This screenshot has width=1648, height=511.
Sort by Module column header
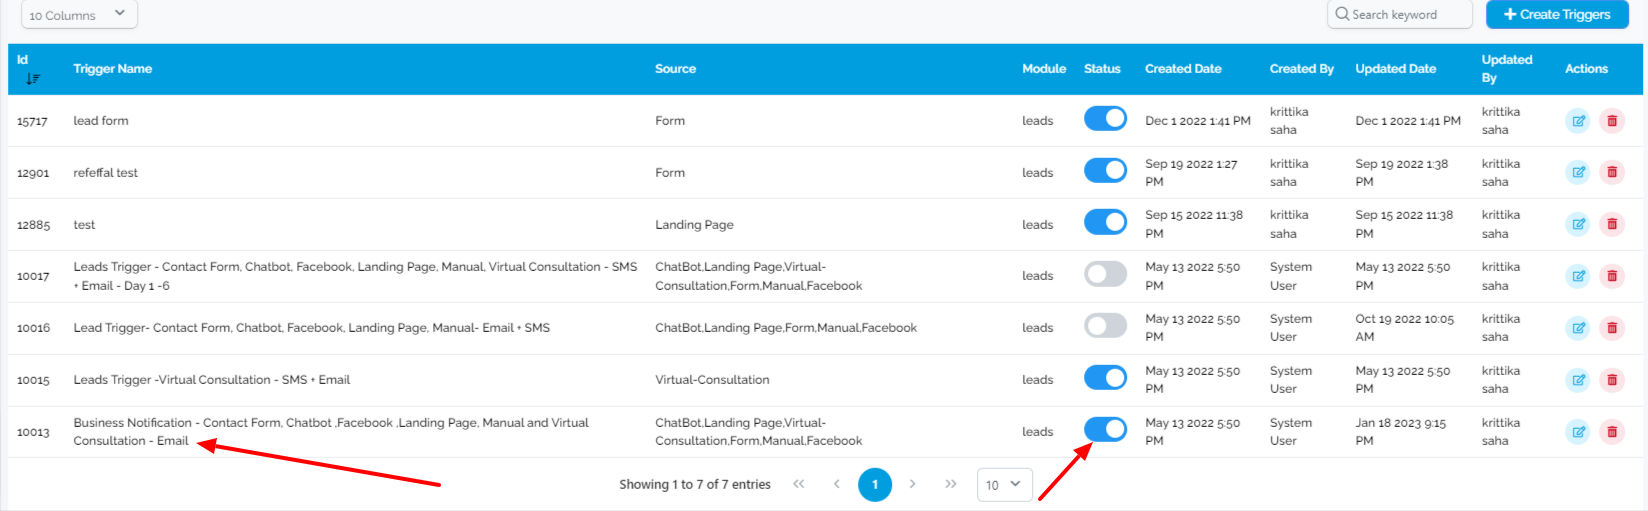pyautogui.click(x=1044, y=69)
